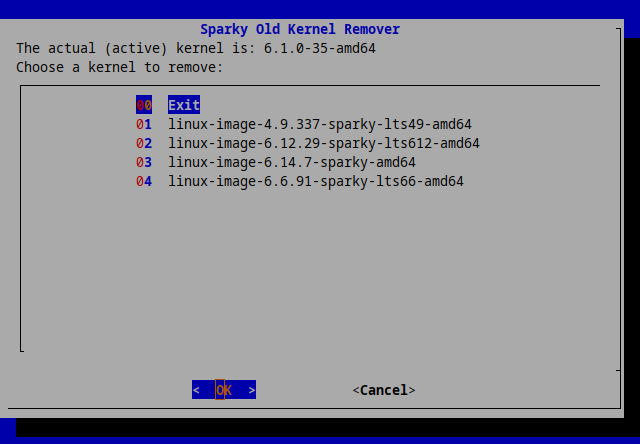Choose linux-image-6.12.29-sparky-lts612-amd64 for removal
Screen dimensions: 640x444
click(x=324, y=143)
